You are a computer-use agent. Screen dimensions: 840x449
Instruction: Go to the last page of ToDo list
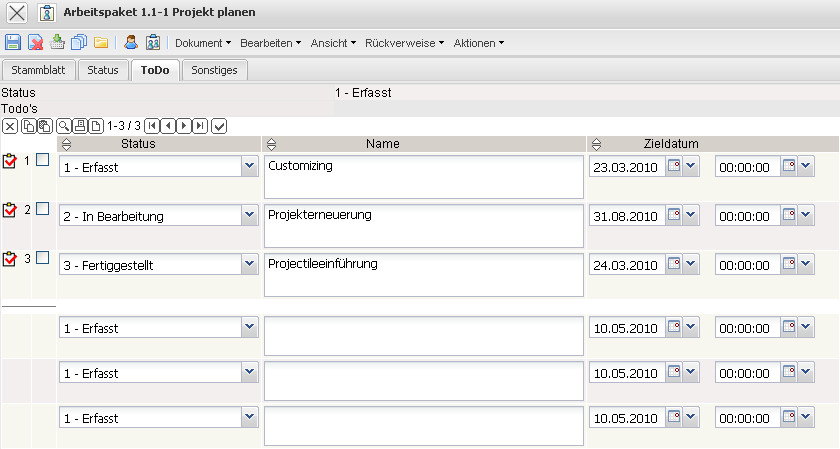point(200,125)
